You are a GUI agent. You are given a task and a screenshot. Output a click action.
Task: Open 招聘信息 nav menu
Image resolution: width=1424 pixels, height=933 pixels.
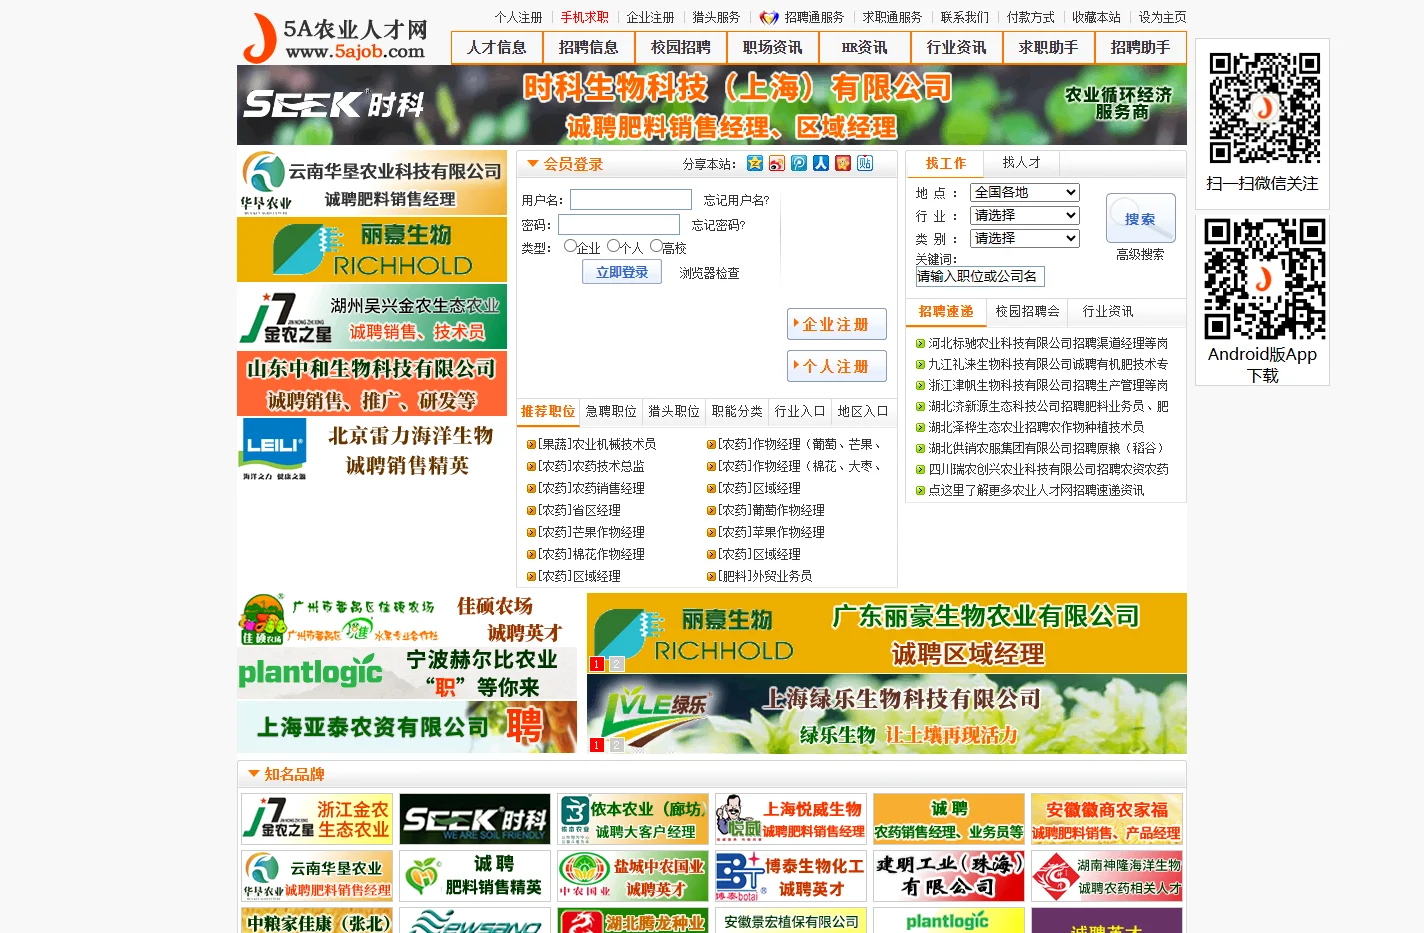click(589, 47)
